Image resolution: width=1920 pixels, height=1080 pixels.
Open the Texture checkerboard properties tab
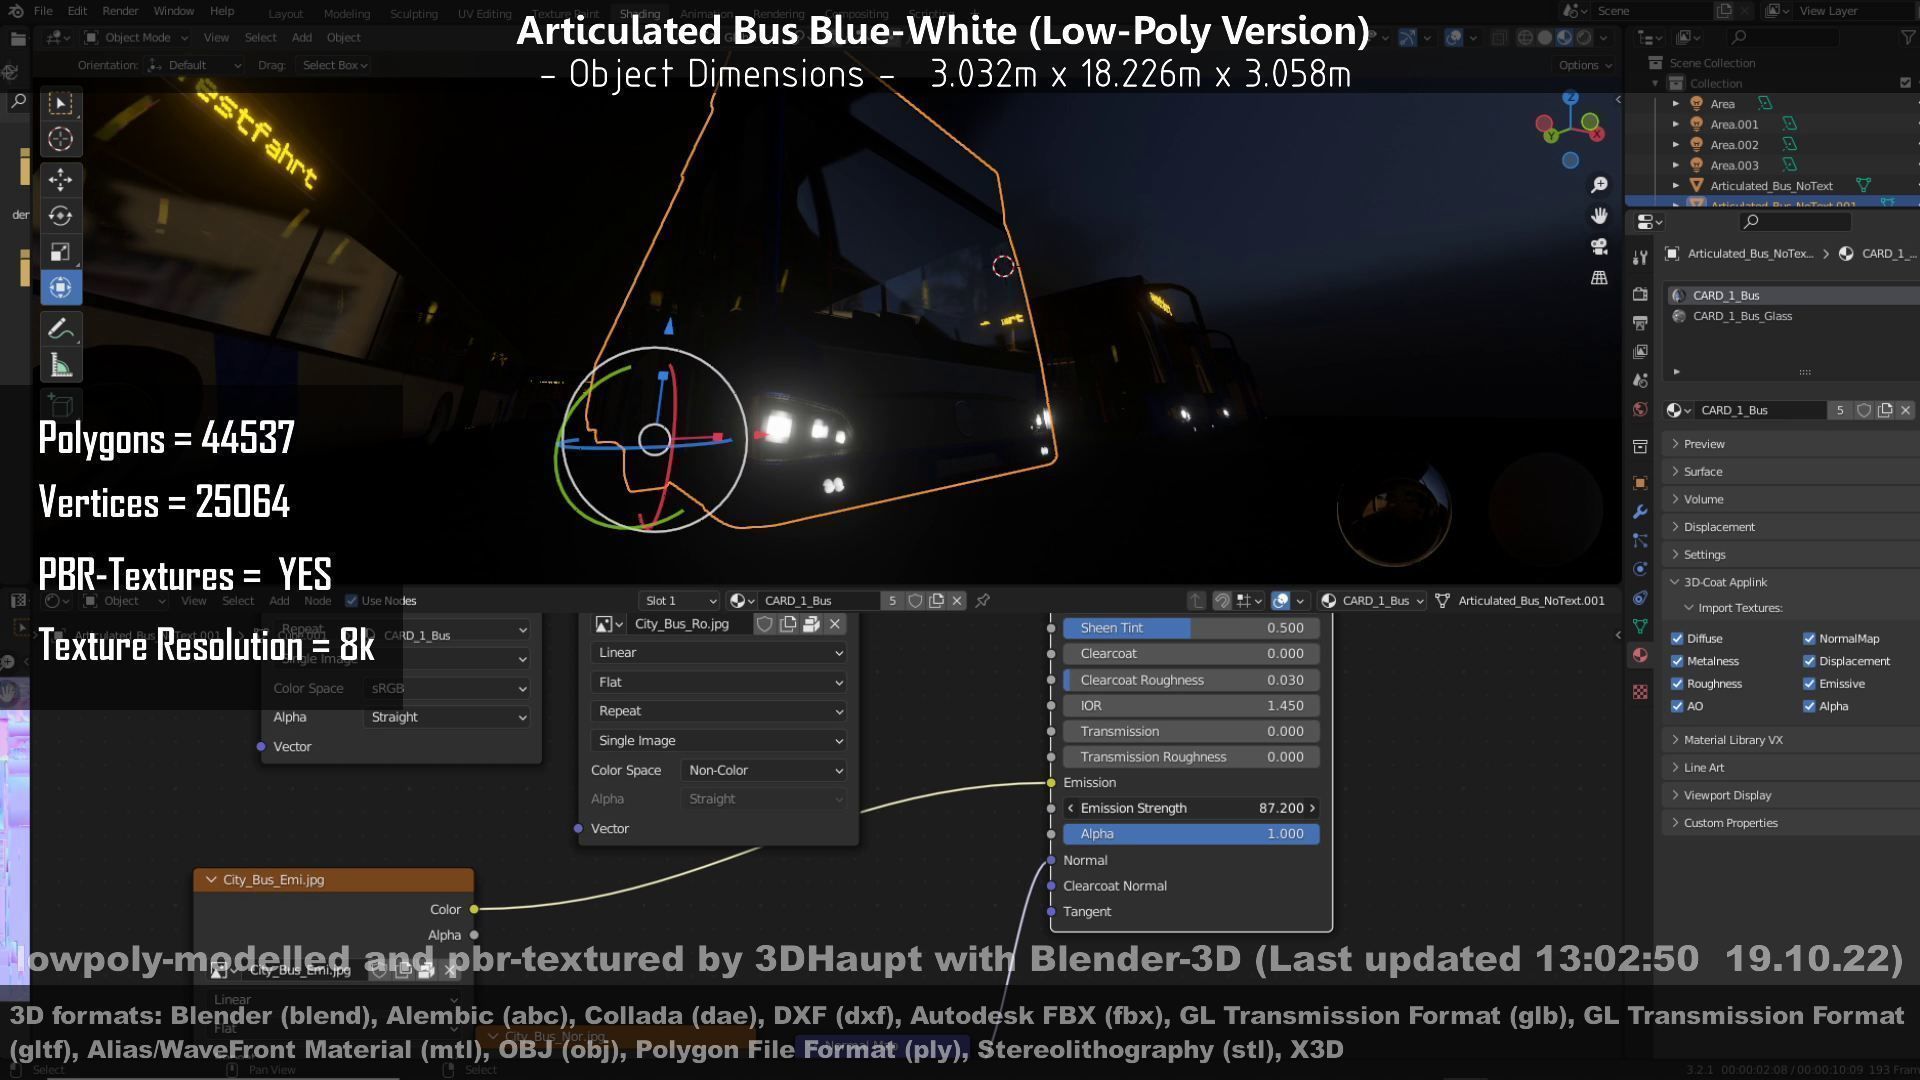click(1640, 692)
